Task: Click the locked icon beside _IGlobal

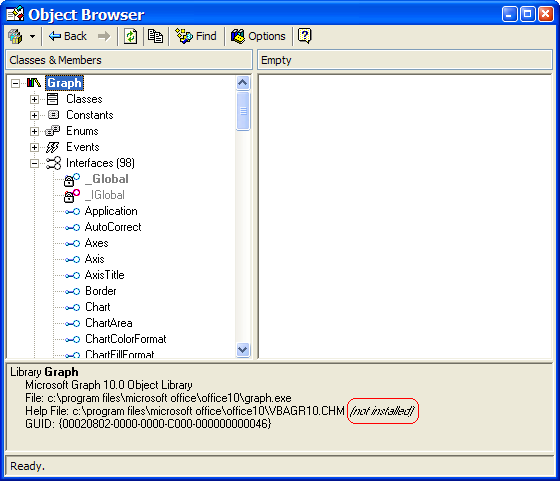Action: tap(72, 196)
